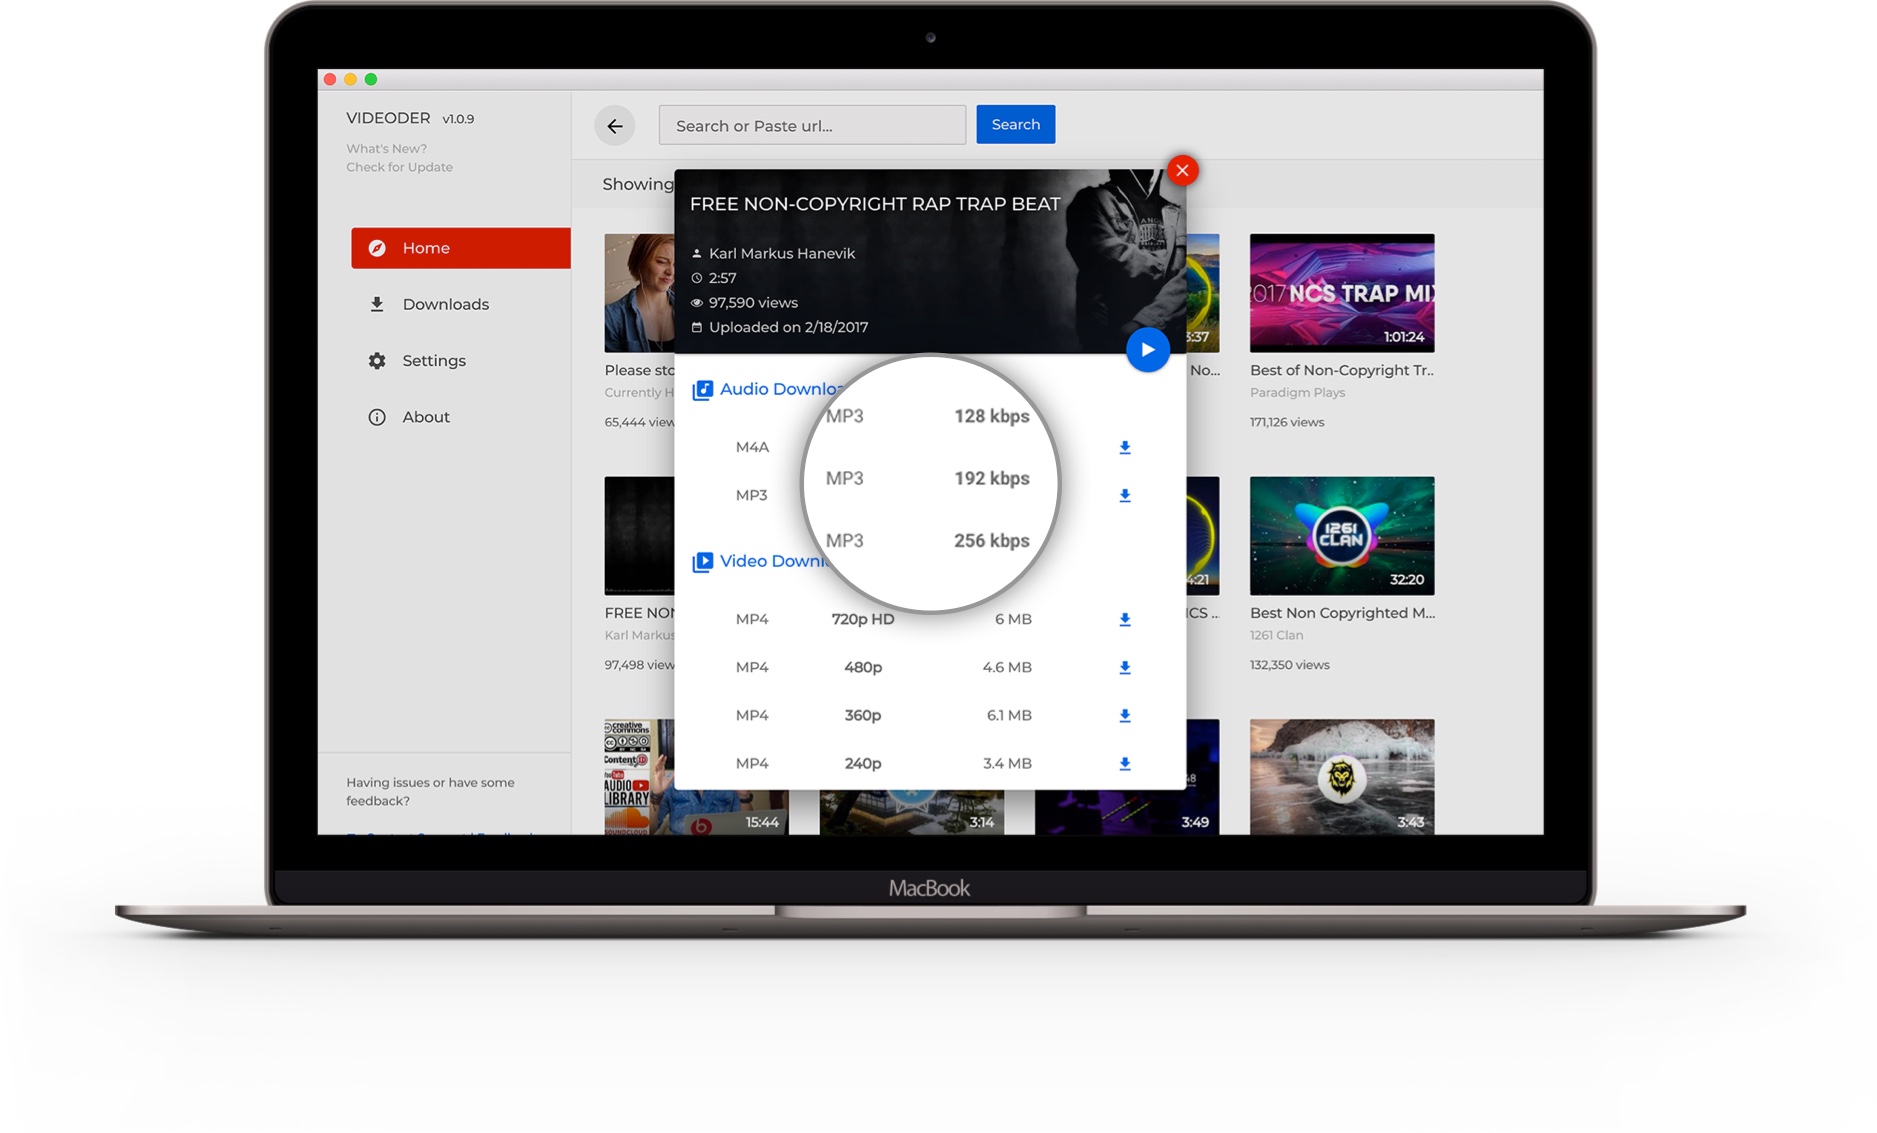The width and height of the screenshot is (1877, 1133).
Task: Click the Search button
Action: (x=1015, y=124)
